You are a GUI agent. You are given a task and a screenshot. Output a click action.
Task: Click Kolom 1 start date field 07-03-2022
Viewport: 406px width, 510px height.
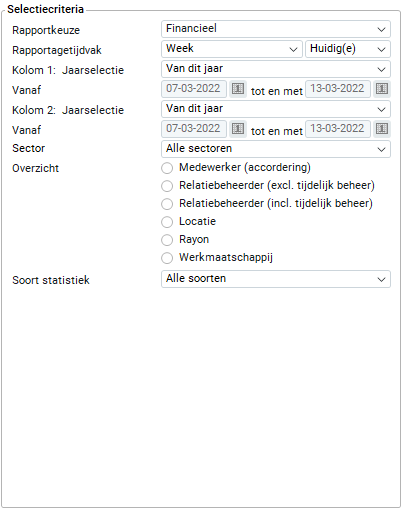pyautogui.click(x=194, y=89)
